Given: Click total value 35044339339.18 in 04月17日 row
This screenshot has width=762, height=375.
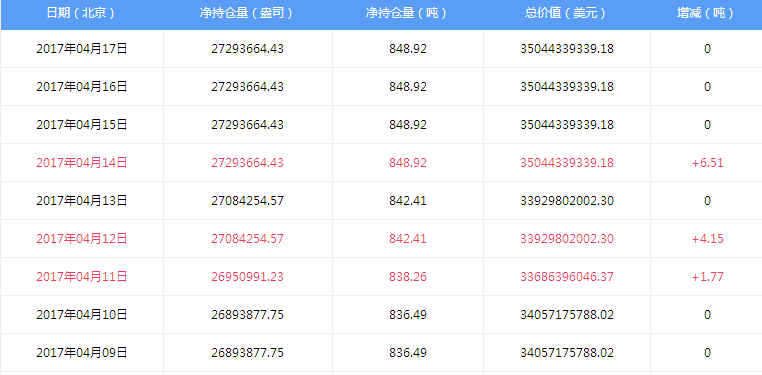Looking at the screenshot, I should (567, 49).
